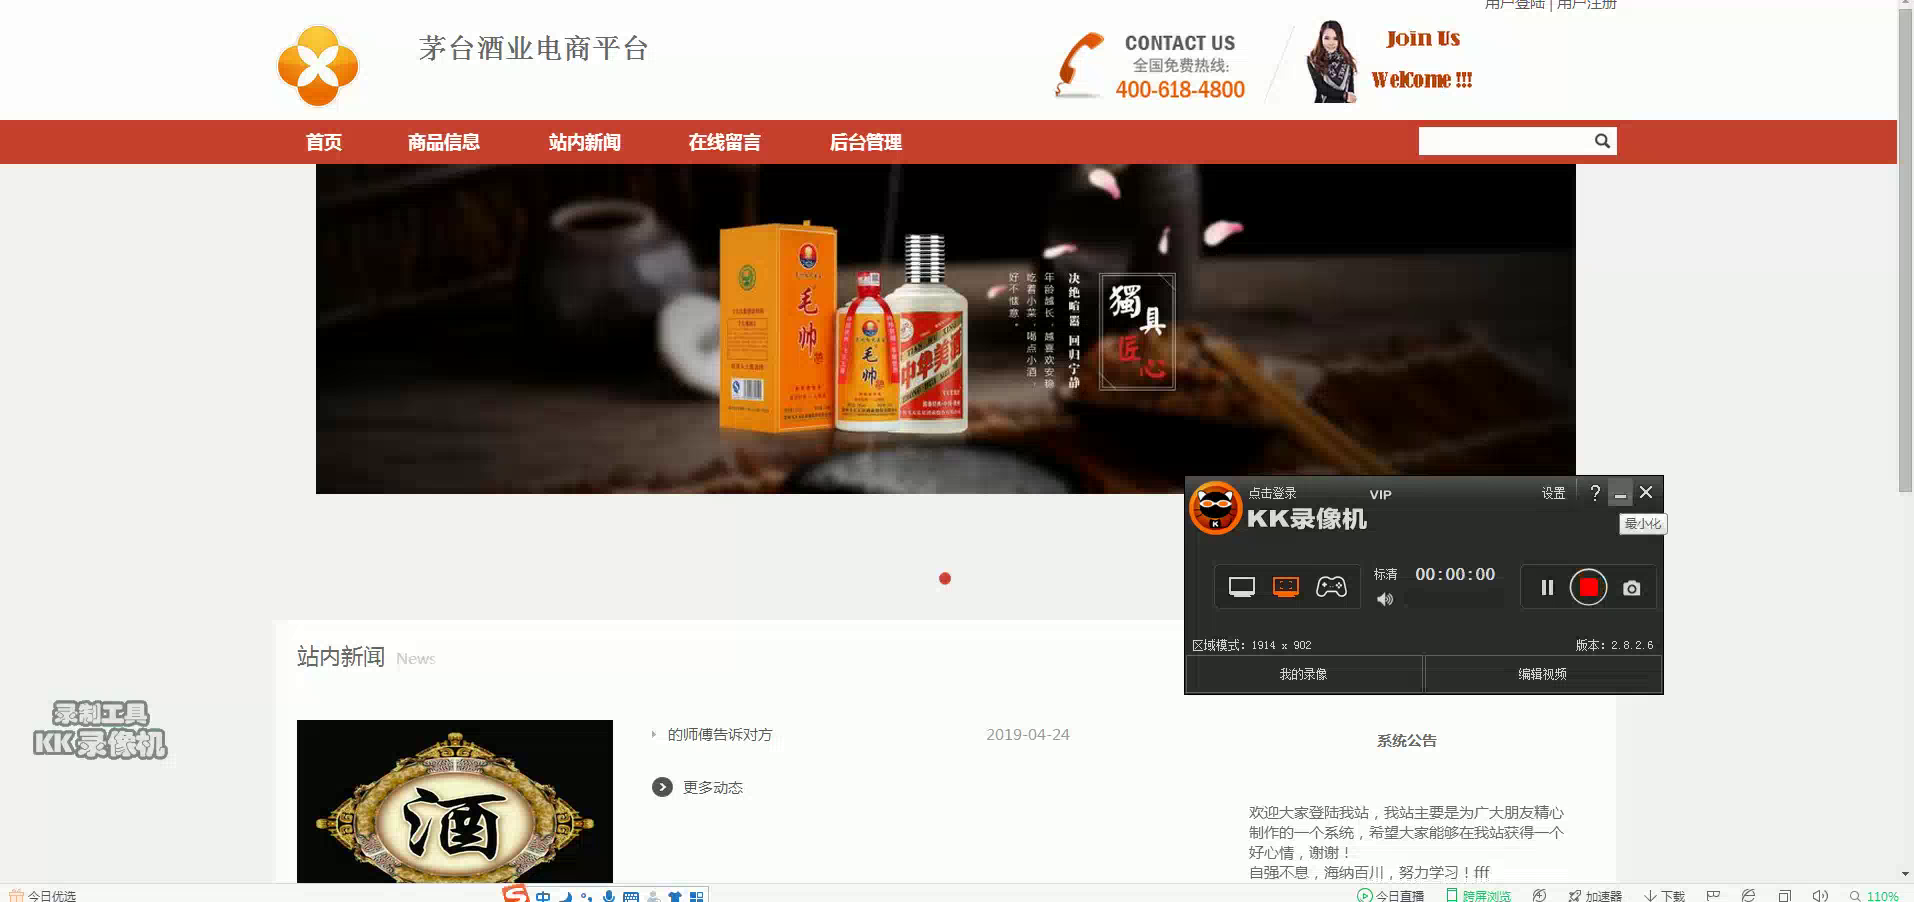Click the liquor banner carousel image
The width and height of the screenshot is (1914, 902).
tap(945, 328)
